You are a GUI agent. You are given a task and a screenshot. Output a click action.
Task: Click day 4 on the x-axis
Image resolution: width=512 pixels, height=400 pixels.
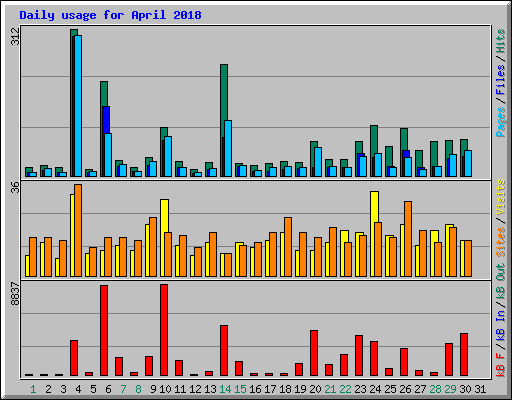(x=78, y=389)
